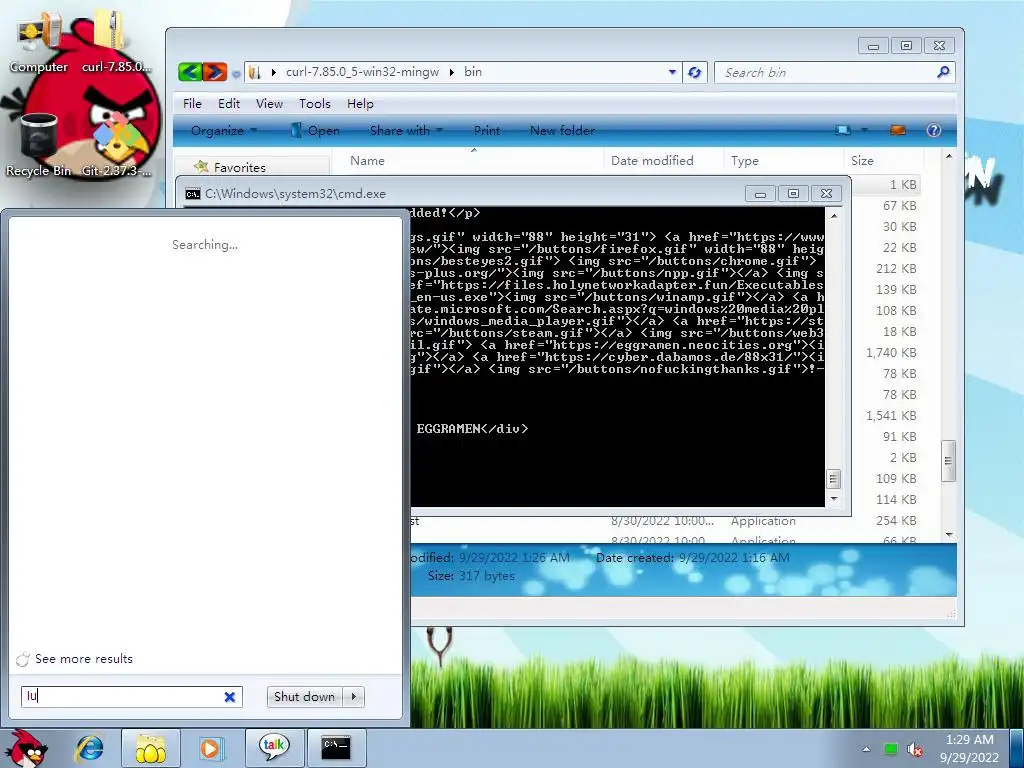Click the cmd scrollbar down arrow
Image resolution: width=1024 pixels, height=768 pixels.
pos(833,499)
